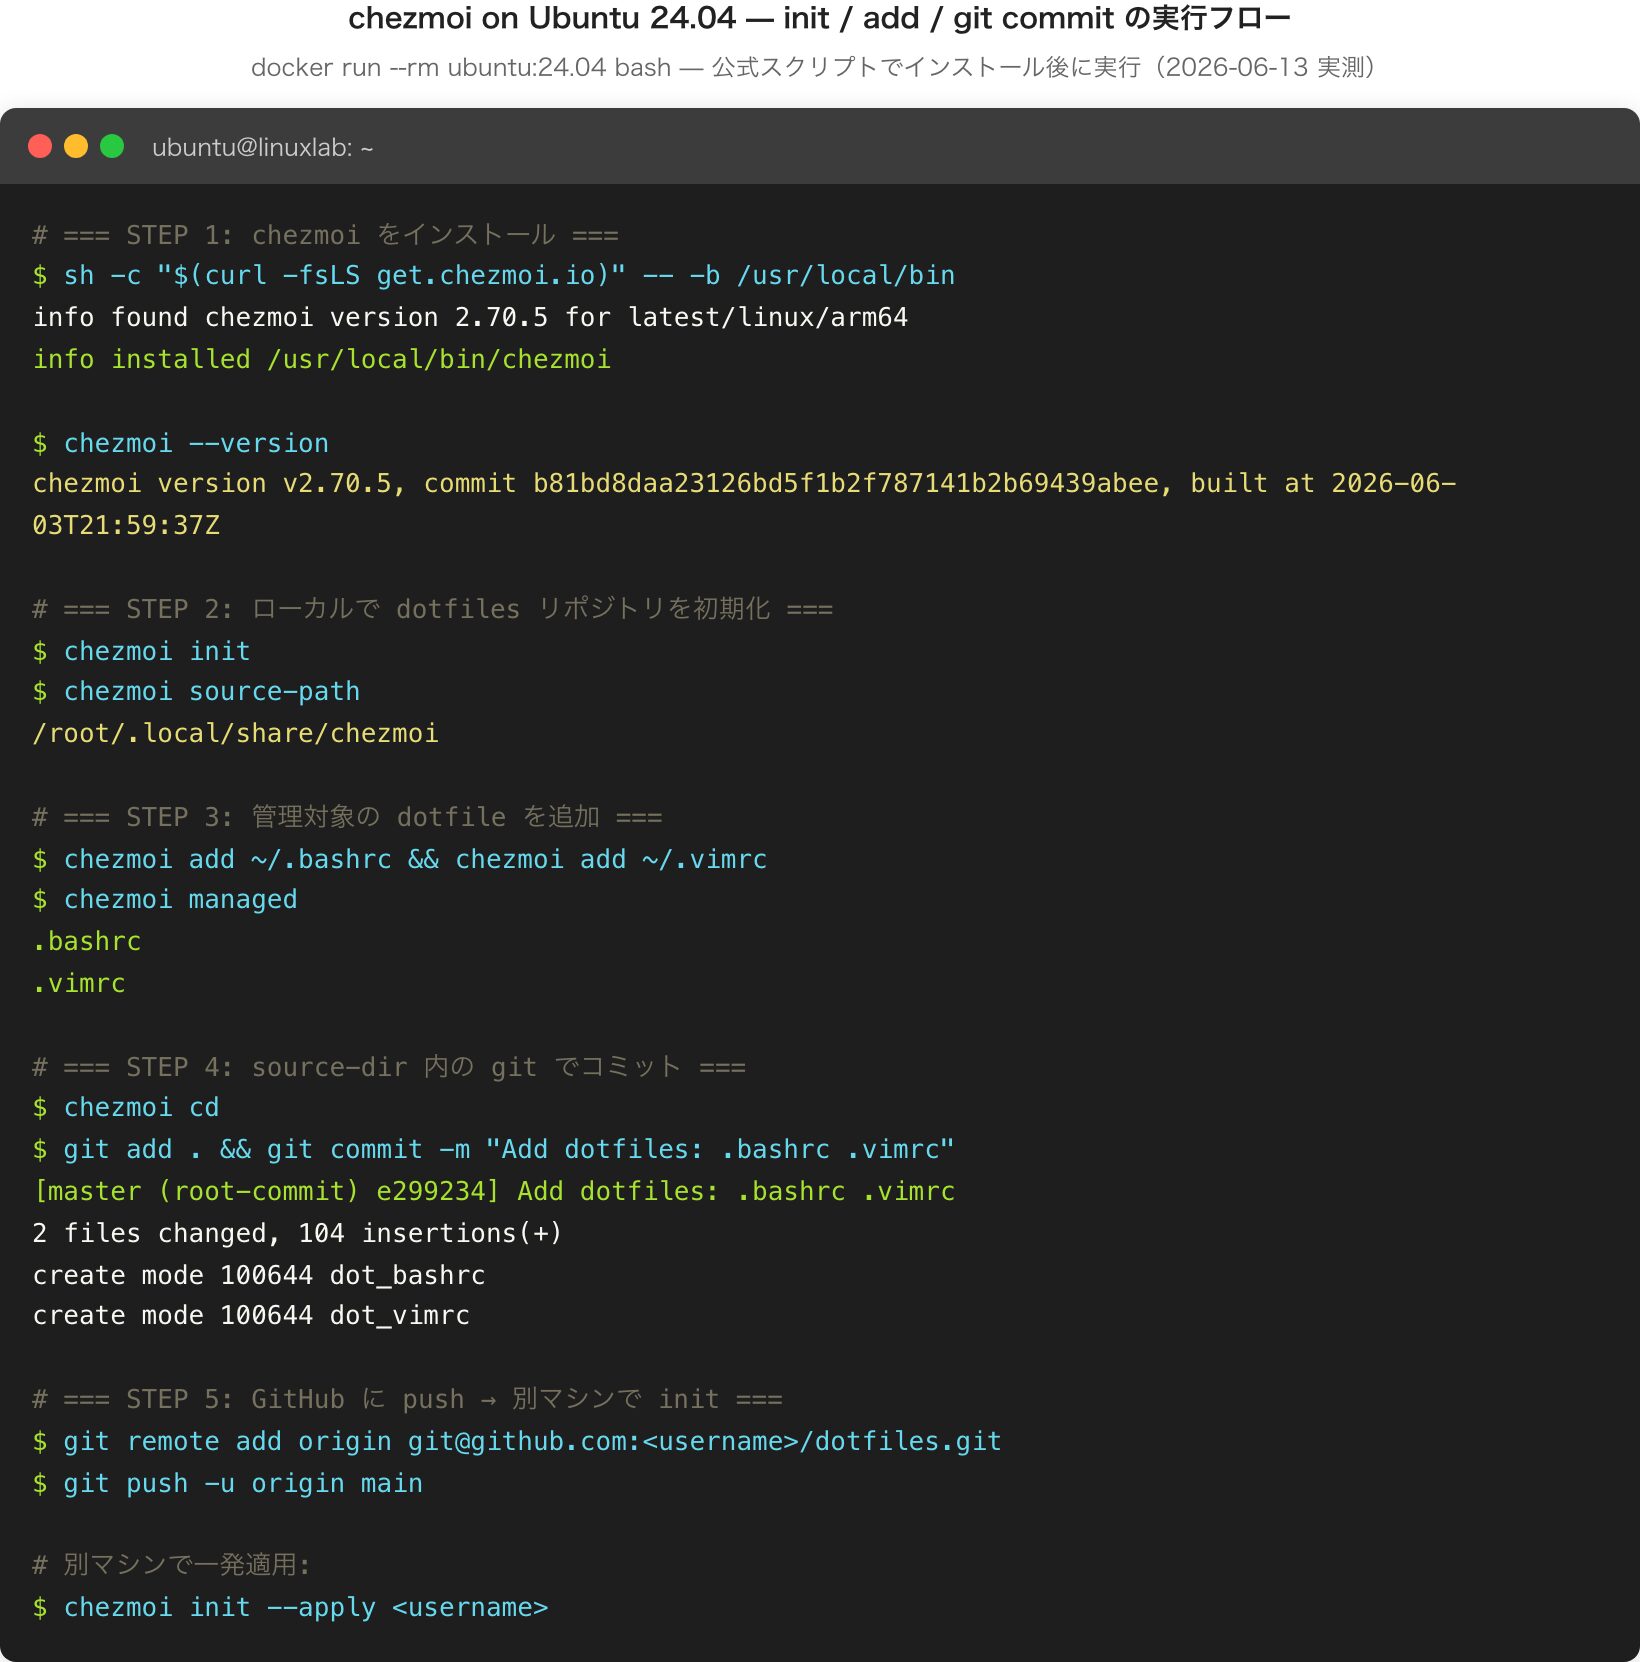Click the STEP 5 GitHub push comment
The width and height of the screenshot is (1640, 1662).
click(408, 1399)
